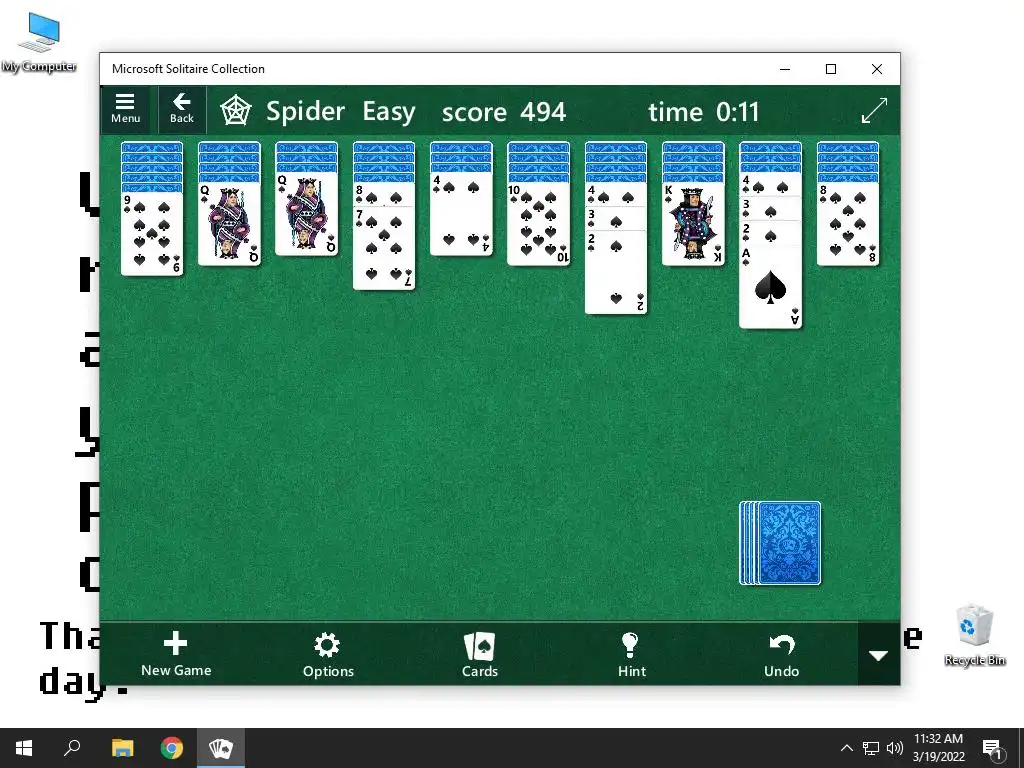Open the network status tray icon
1024x768 pixels.
coord(871,748)
